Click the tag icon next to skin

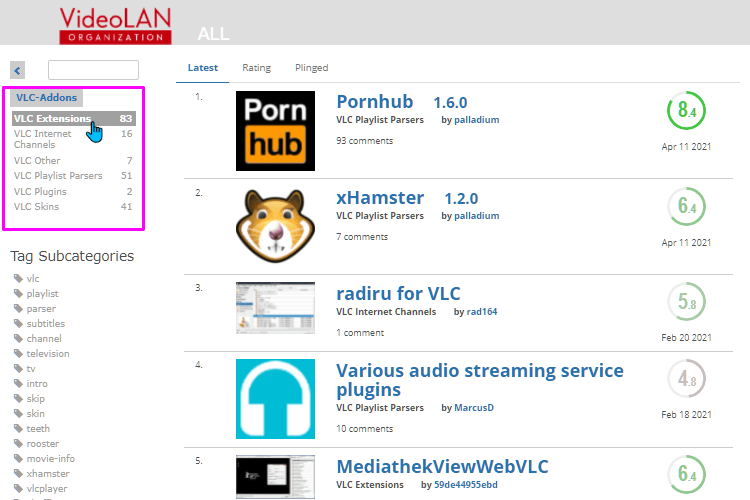coord(19,413)
